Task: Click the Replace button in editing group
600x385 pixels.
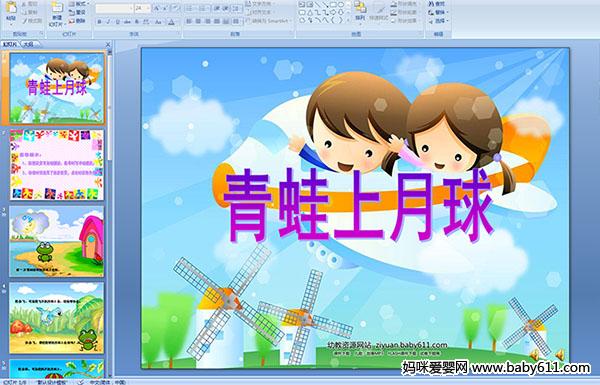Action: [x=437, y=12]
